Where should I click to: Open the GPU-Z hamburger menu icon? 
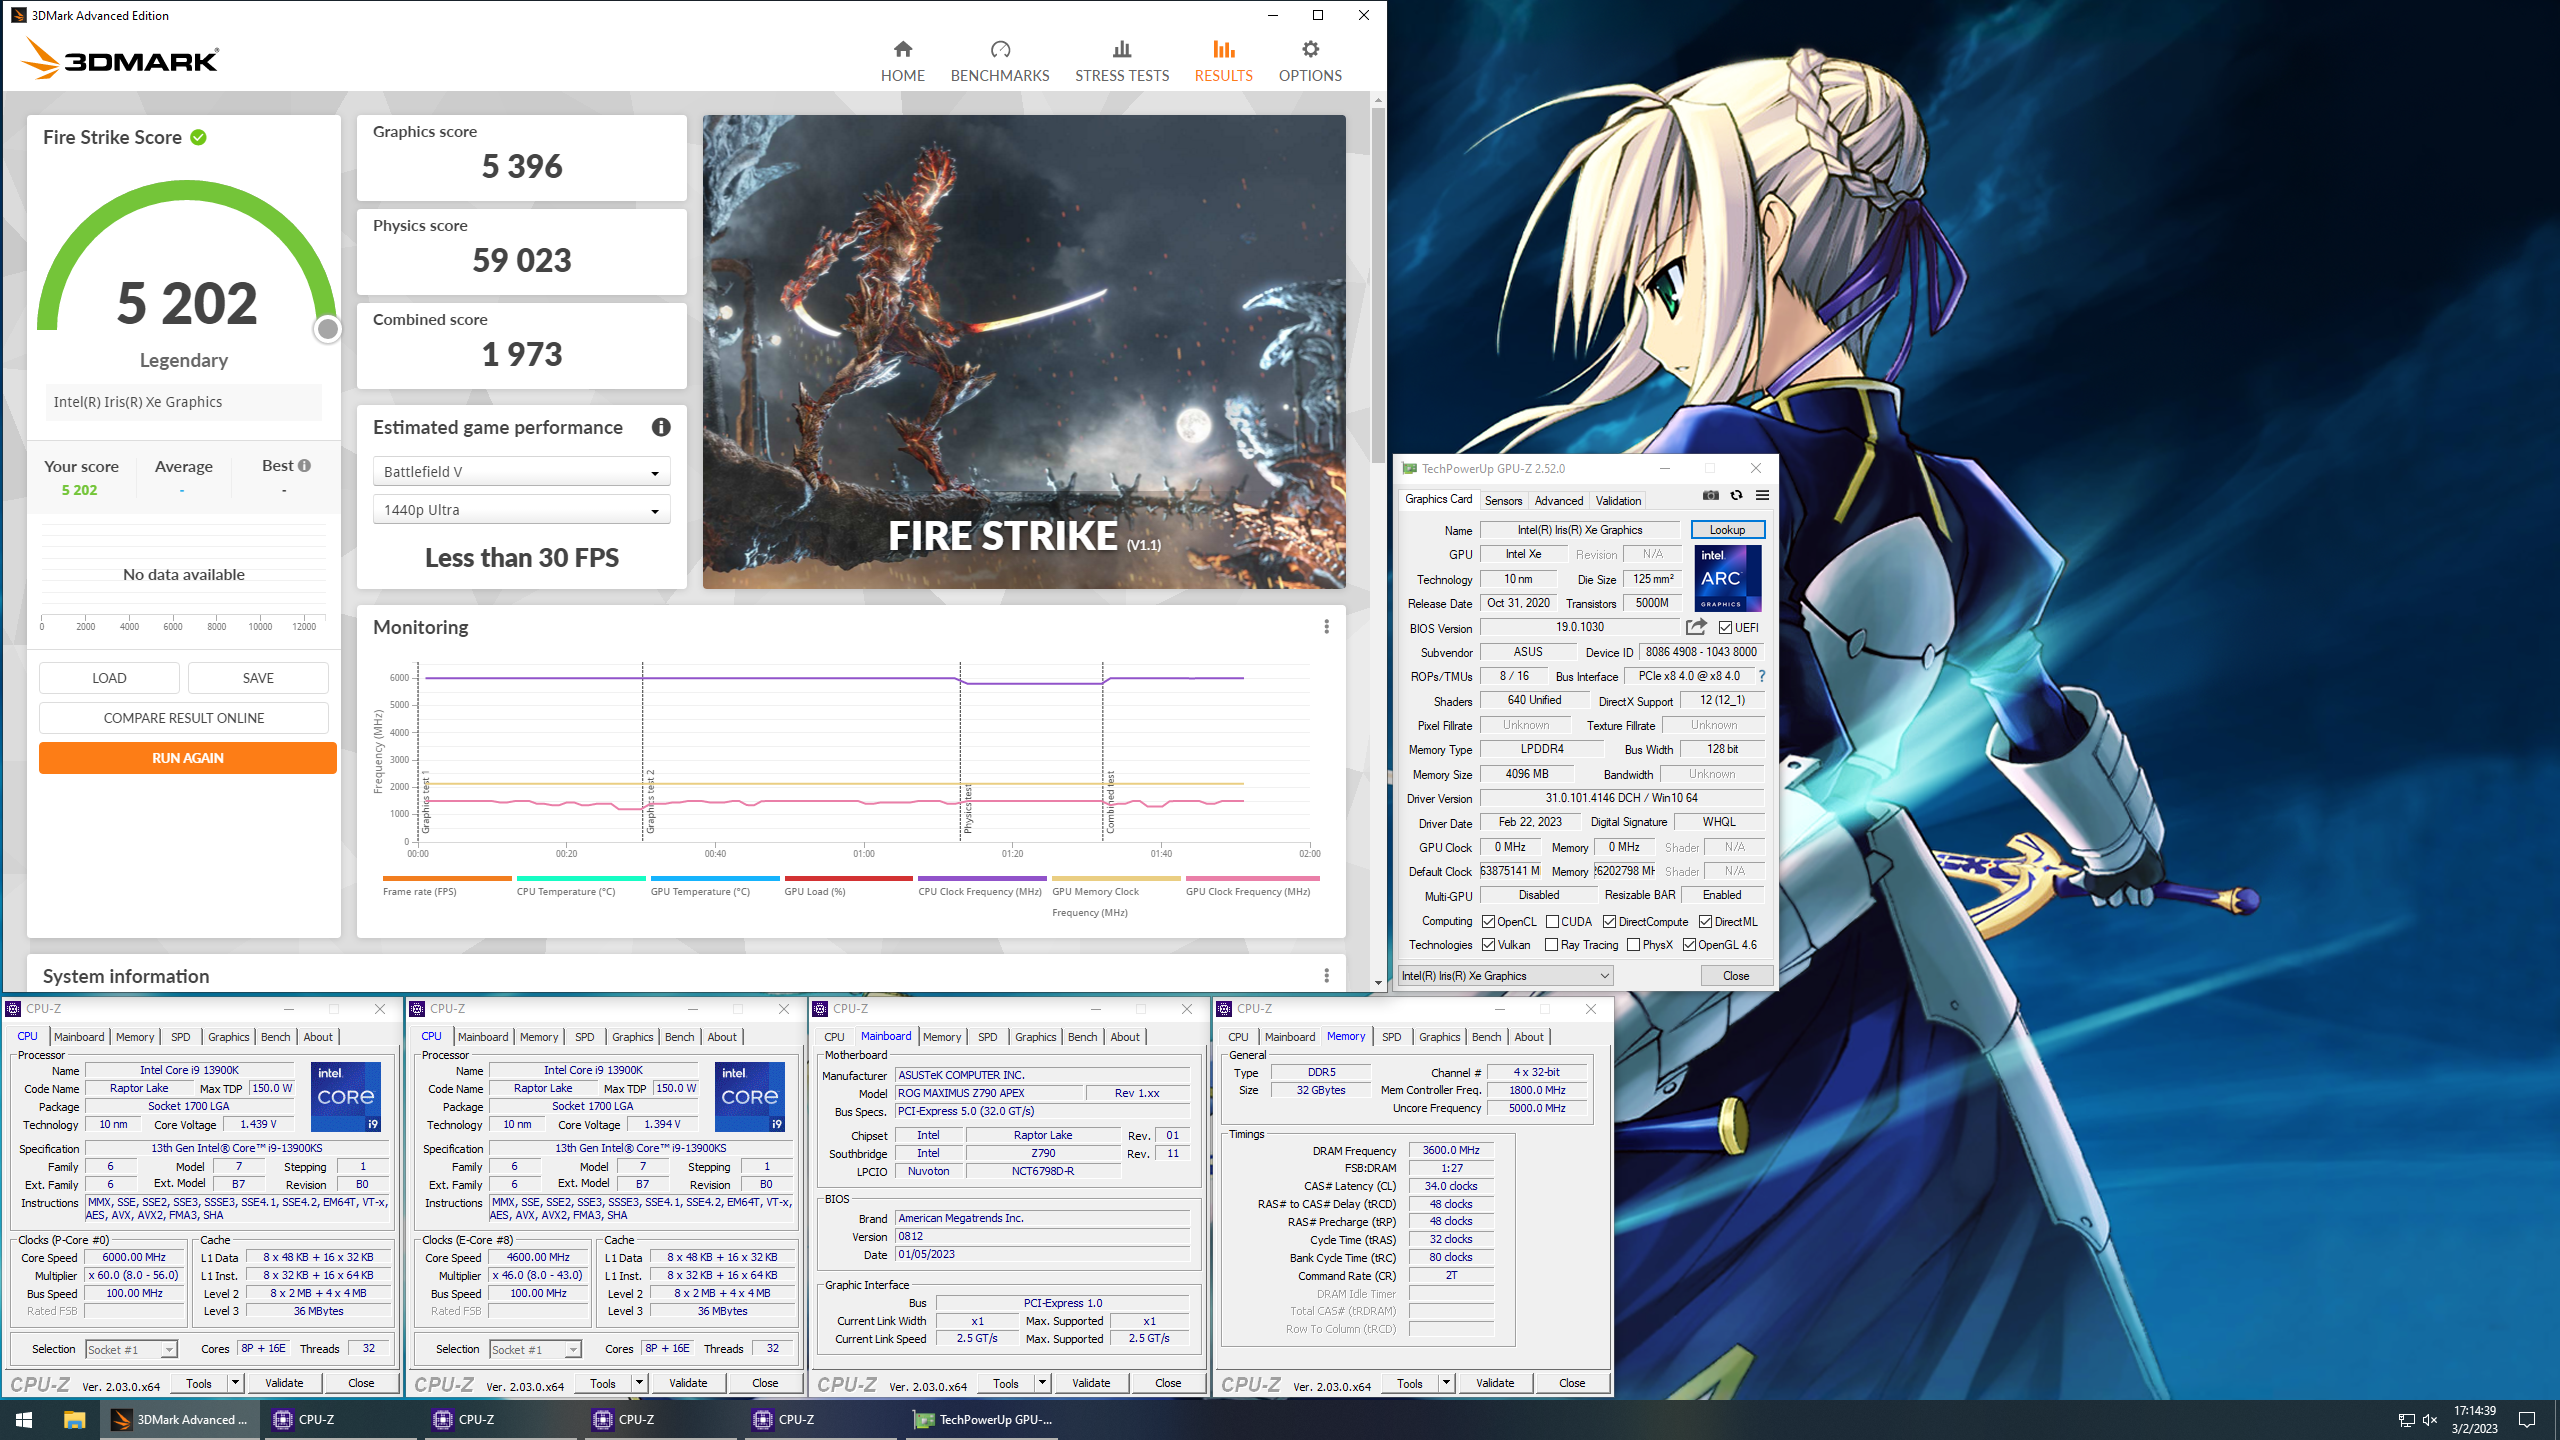(1762, 495)
